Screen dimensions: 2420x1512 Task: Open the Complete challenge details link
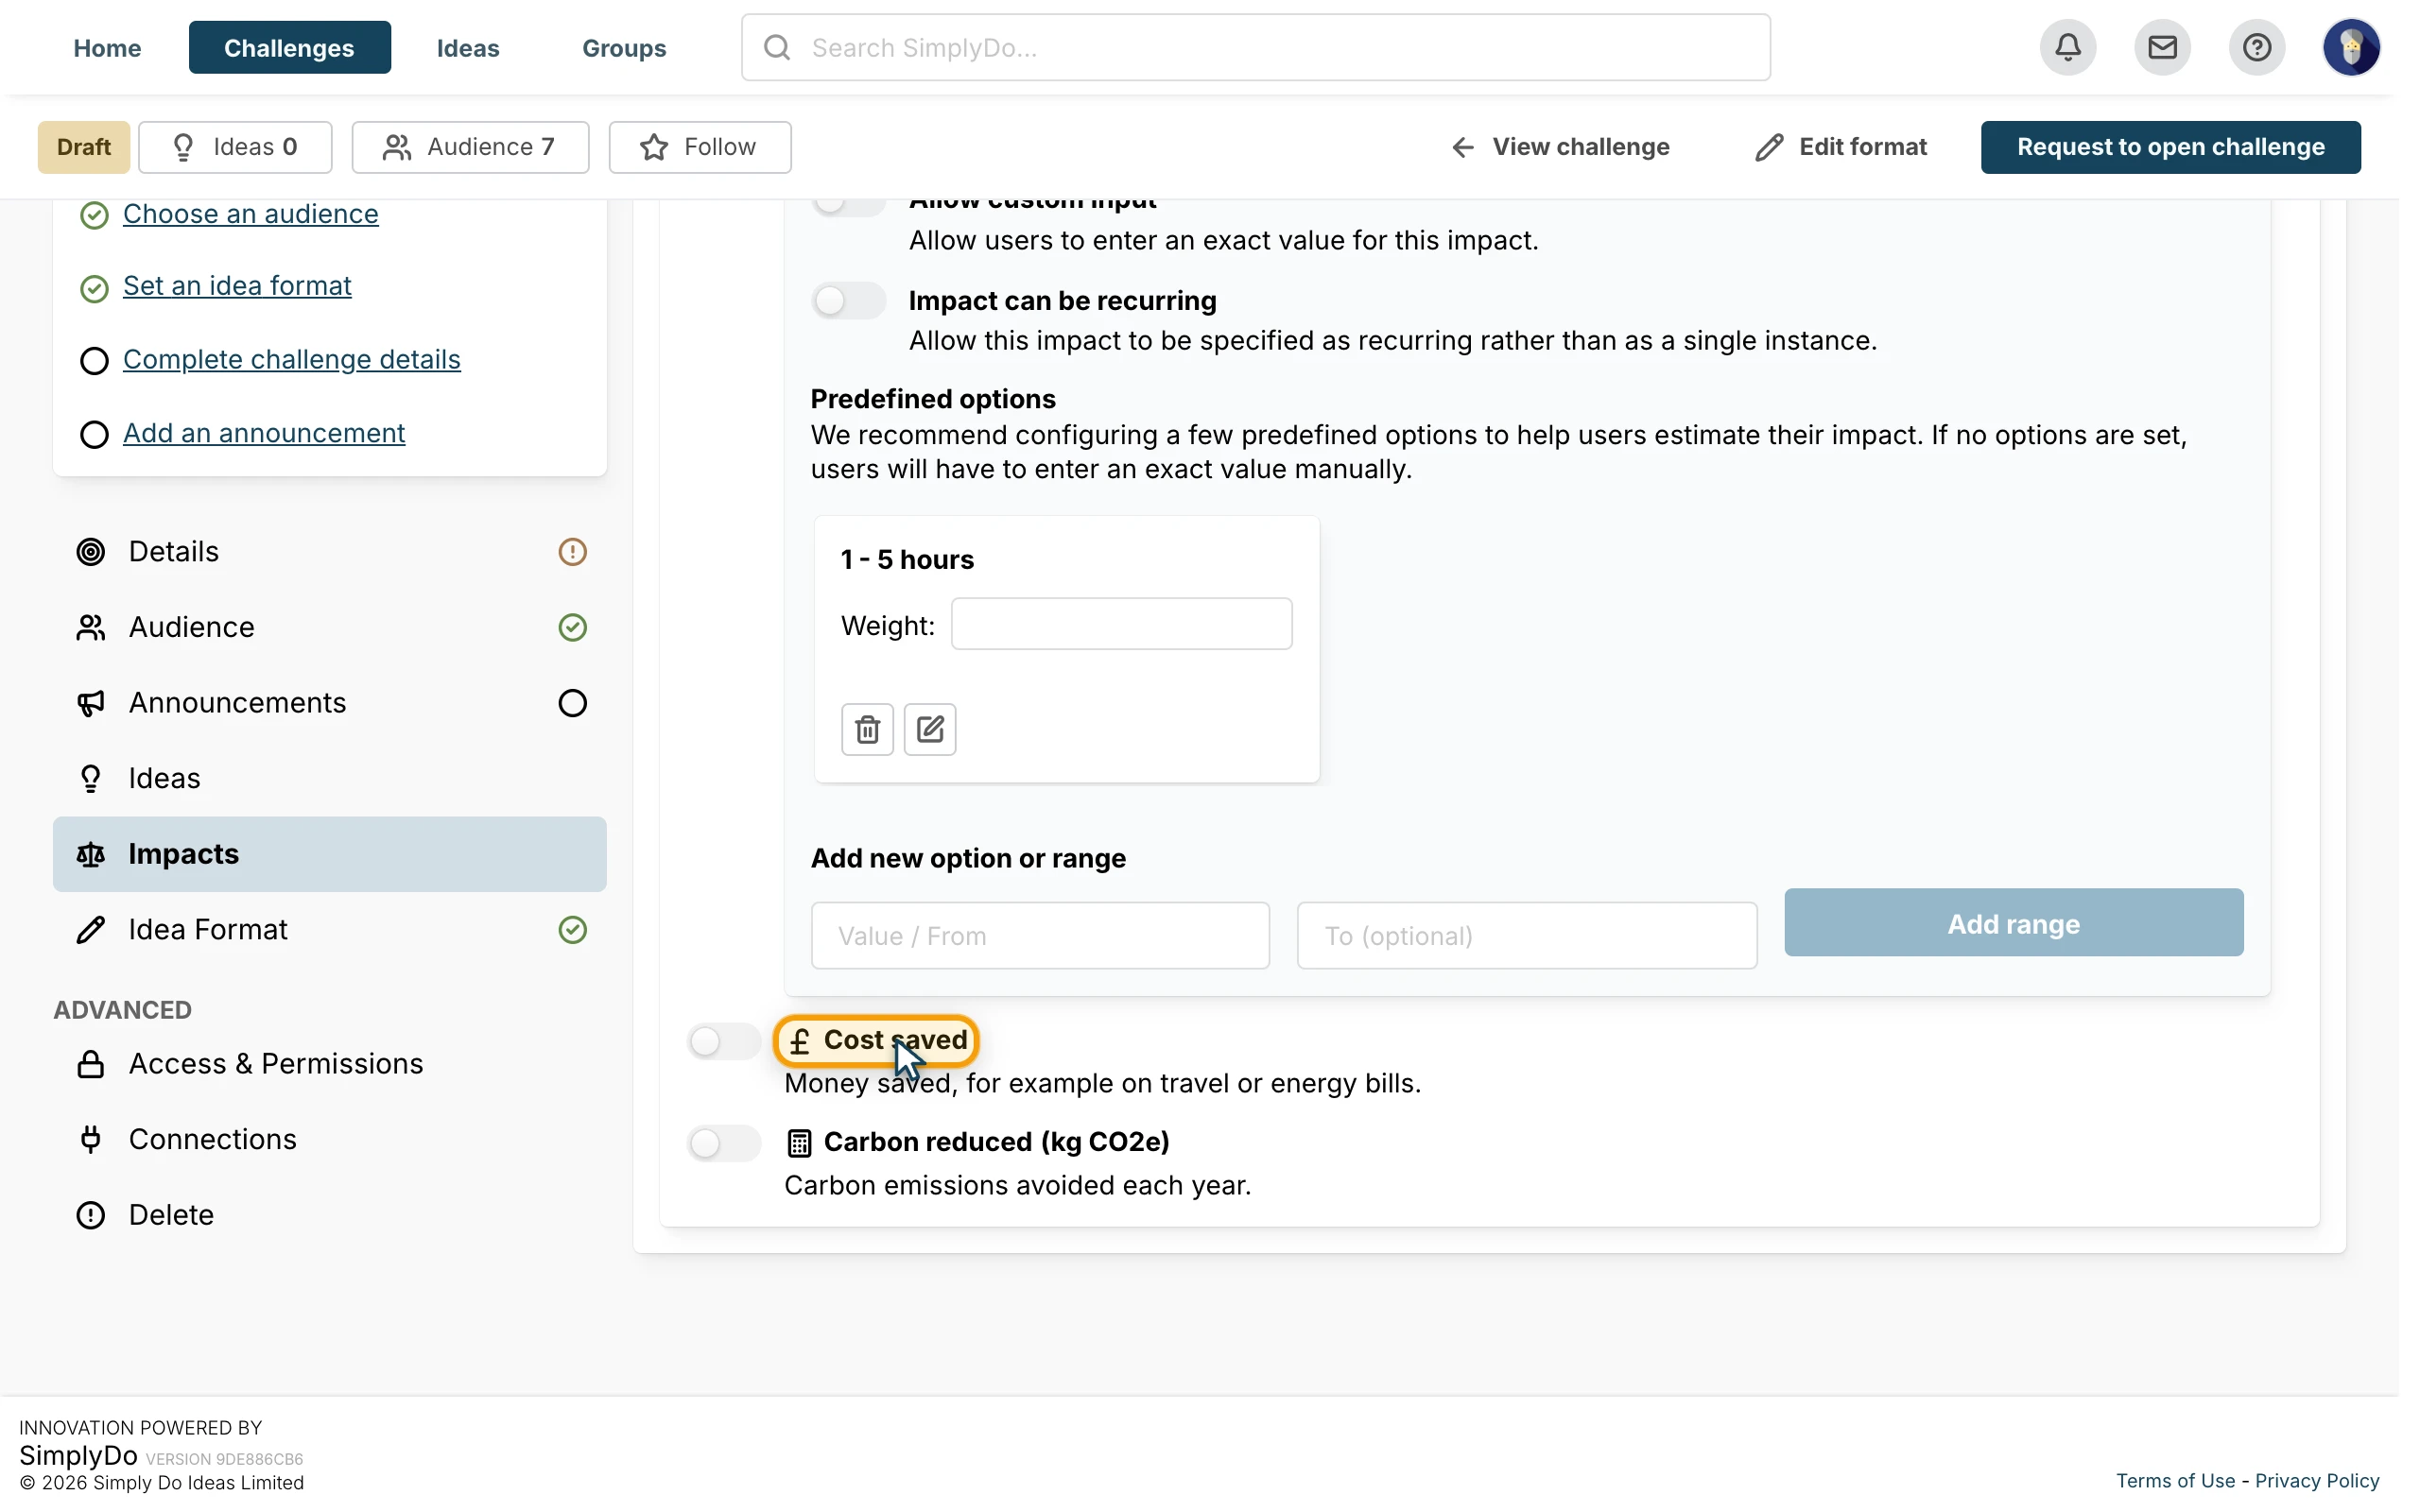(292, 359)
